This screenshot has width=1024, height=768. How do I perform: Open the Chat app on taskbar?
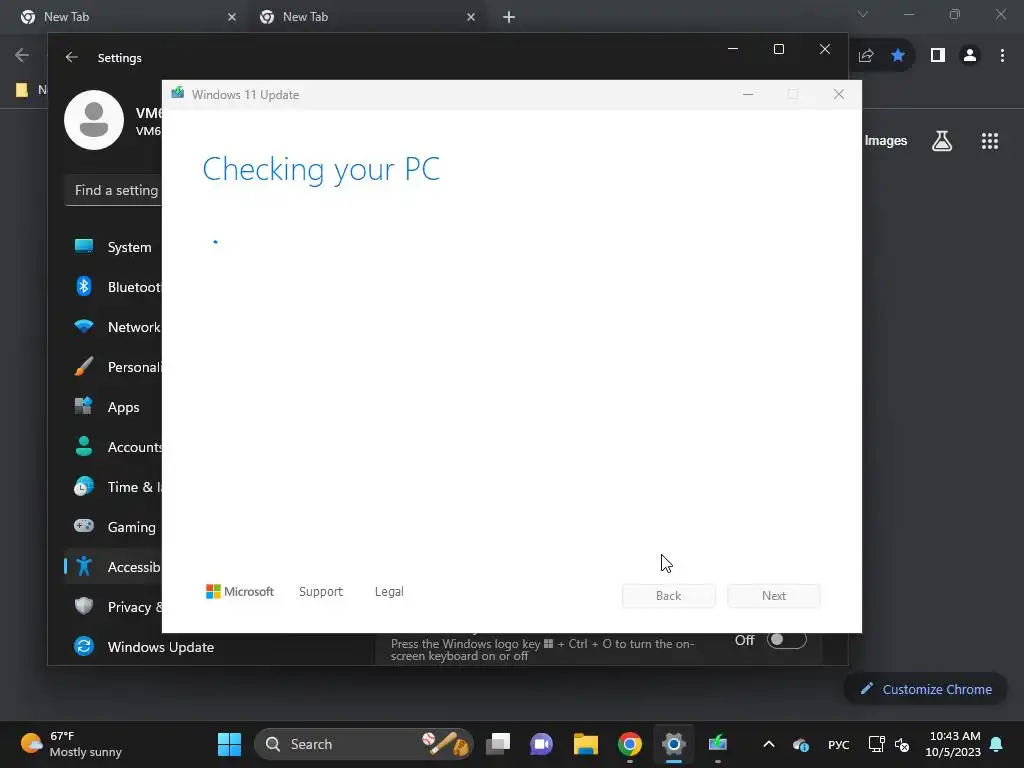541,744
